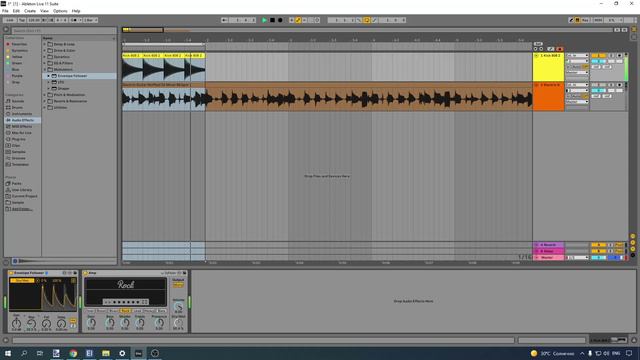
Task: Open the View menu
Action: [x=44, y=11]
